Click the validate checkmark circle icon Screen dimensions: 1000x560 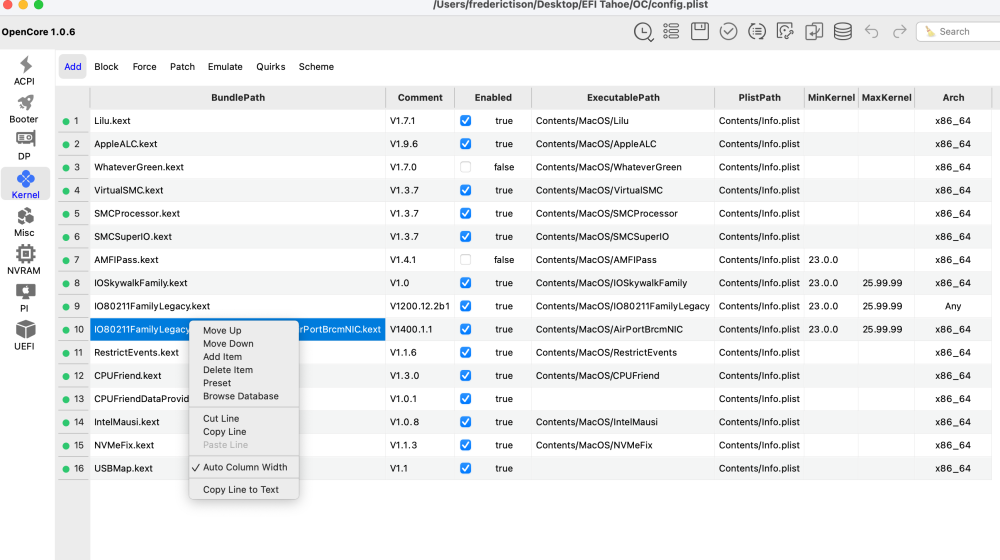coord(728,31)
